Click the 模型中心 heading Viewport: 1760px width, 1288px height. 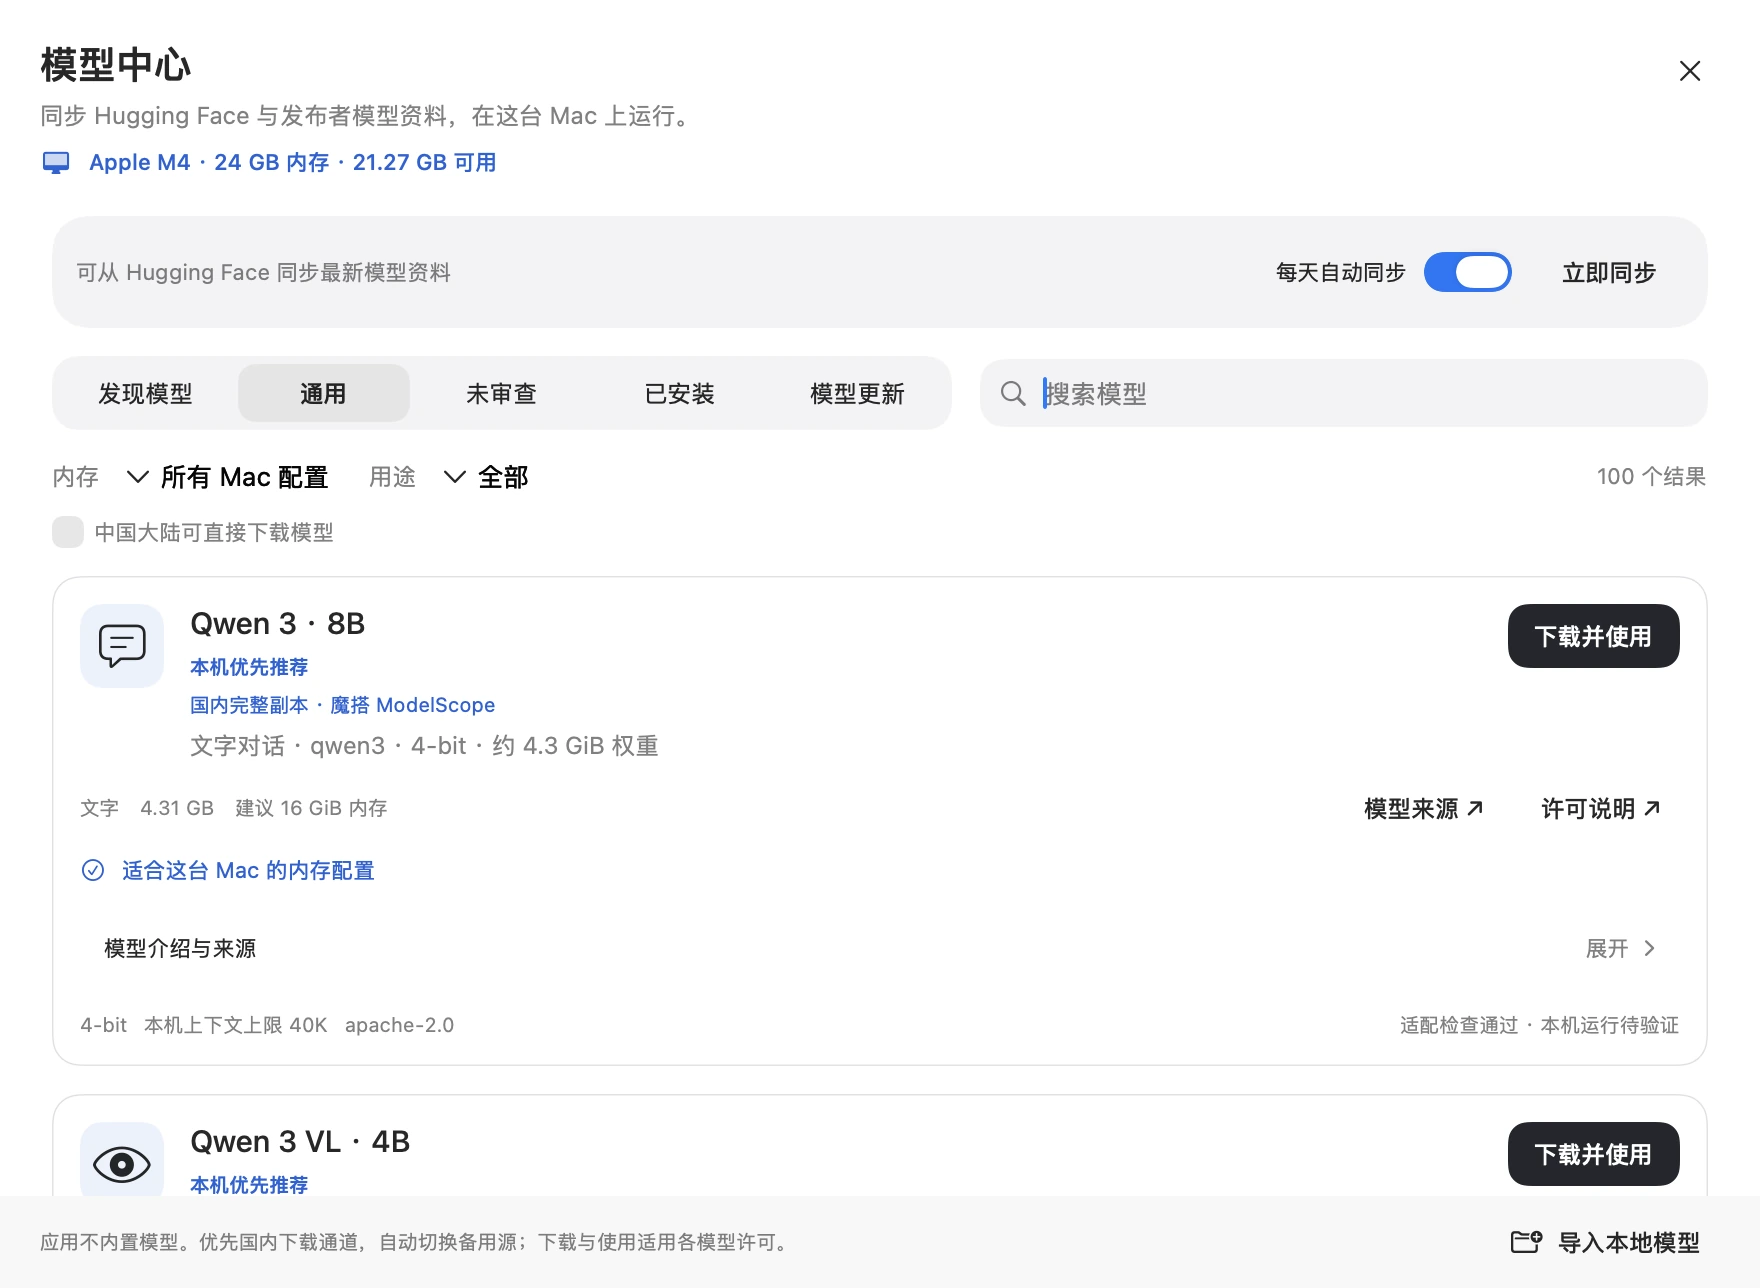(x=116, y=65)
